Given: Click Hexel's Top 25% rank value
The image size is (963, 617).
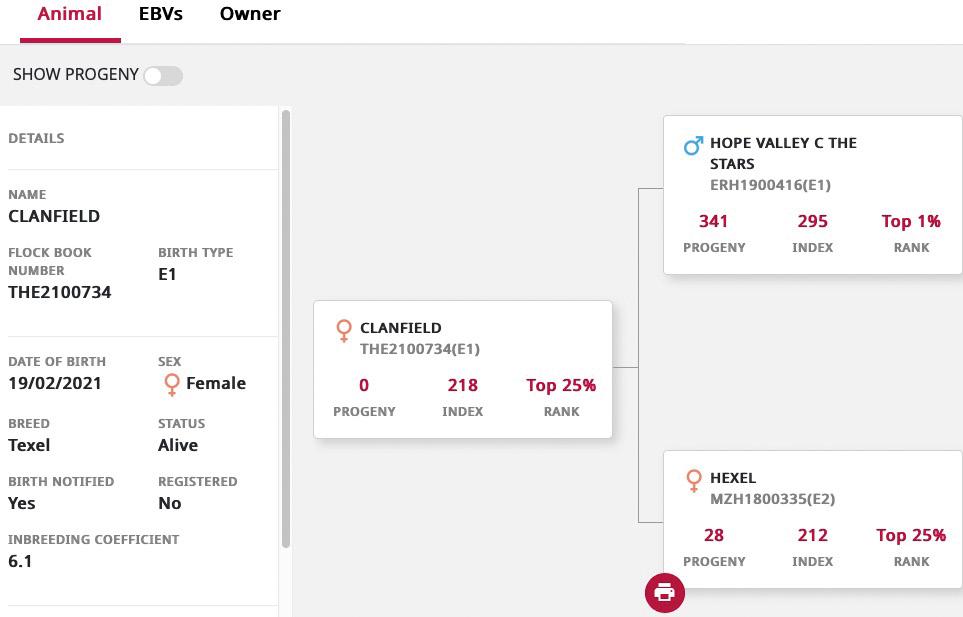Looking at the screenshot, I should 911,535.
